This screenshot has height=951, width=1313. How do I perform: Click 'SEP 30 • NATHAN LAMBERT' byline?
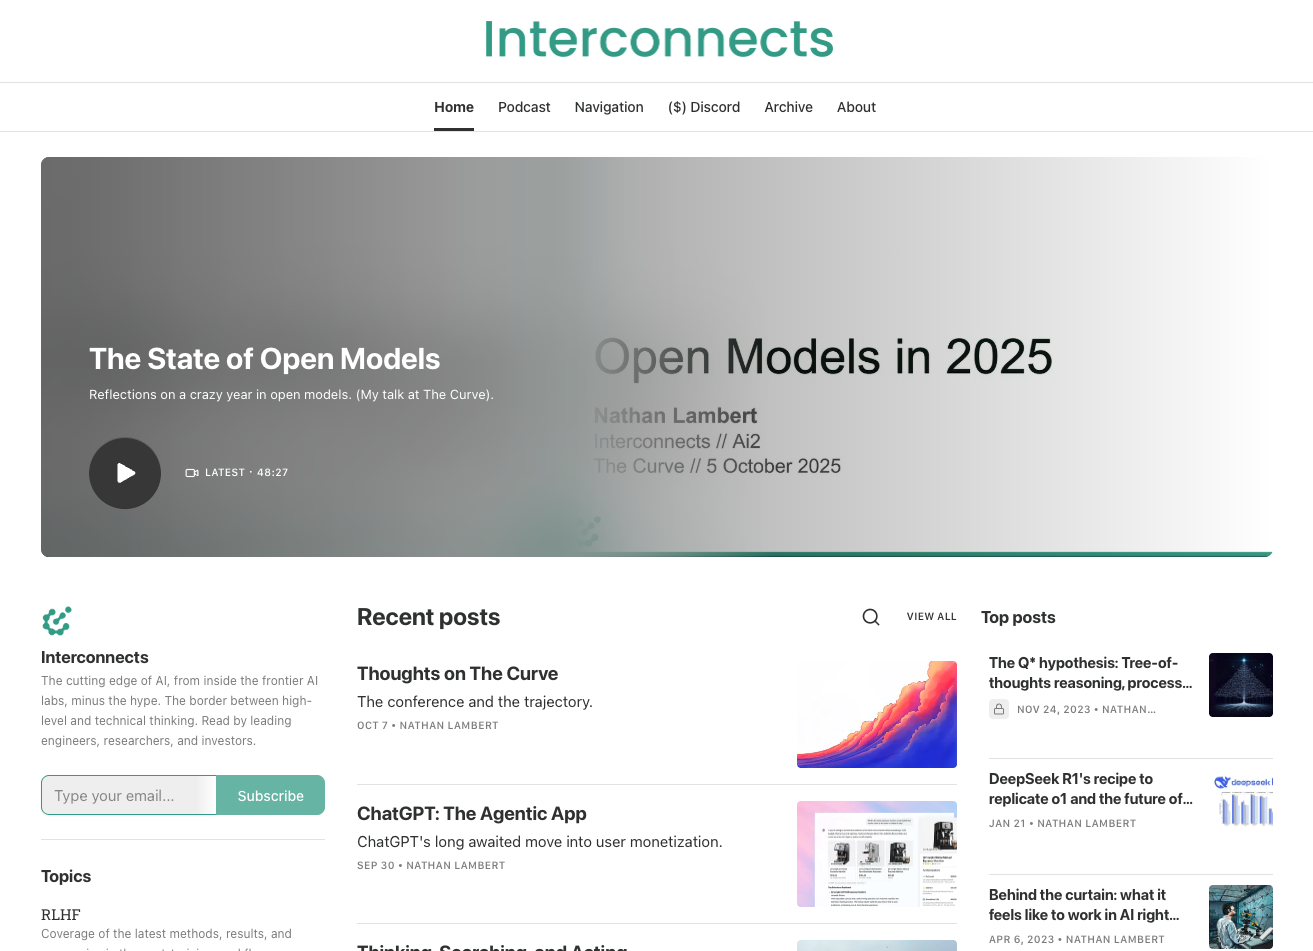(431, 866)
